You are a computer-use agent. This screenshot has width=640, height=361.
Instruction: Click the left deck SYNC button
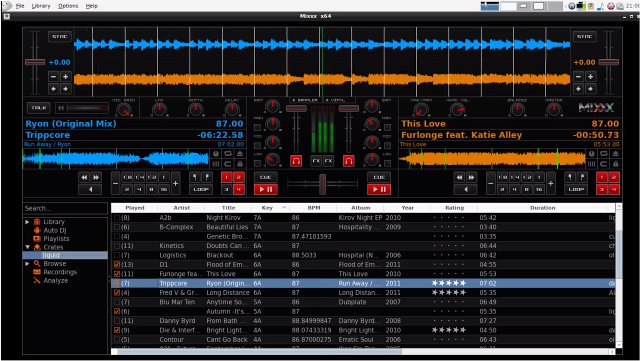click(60, 36)
